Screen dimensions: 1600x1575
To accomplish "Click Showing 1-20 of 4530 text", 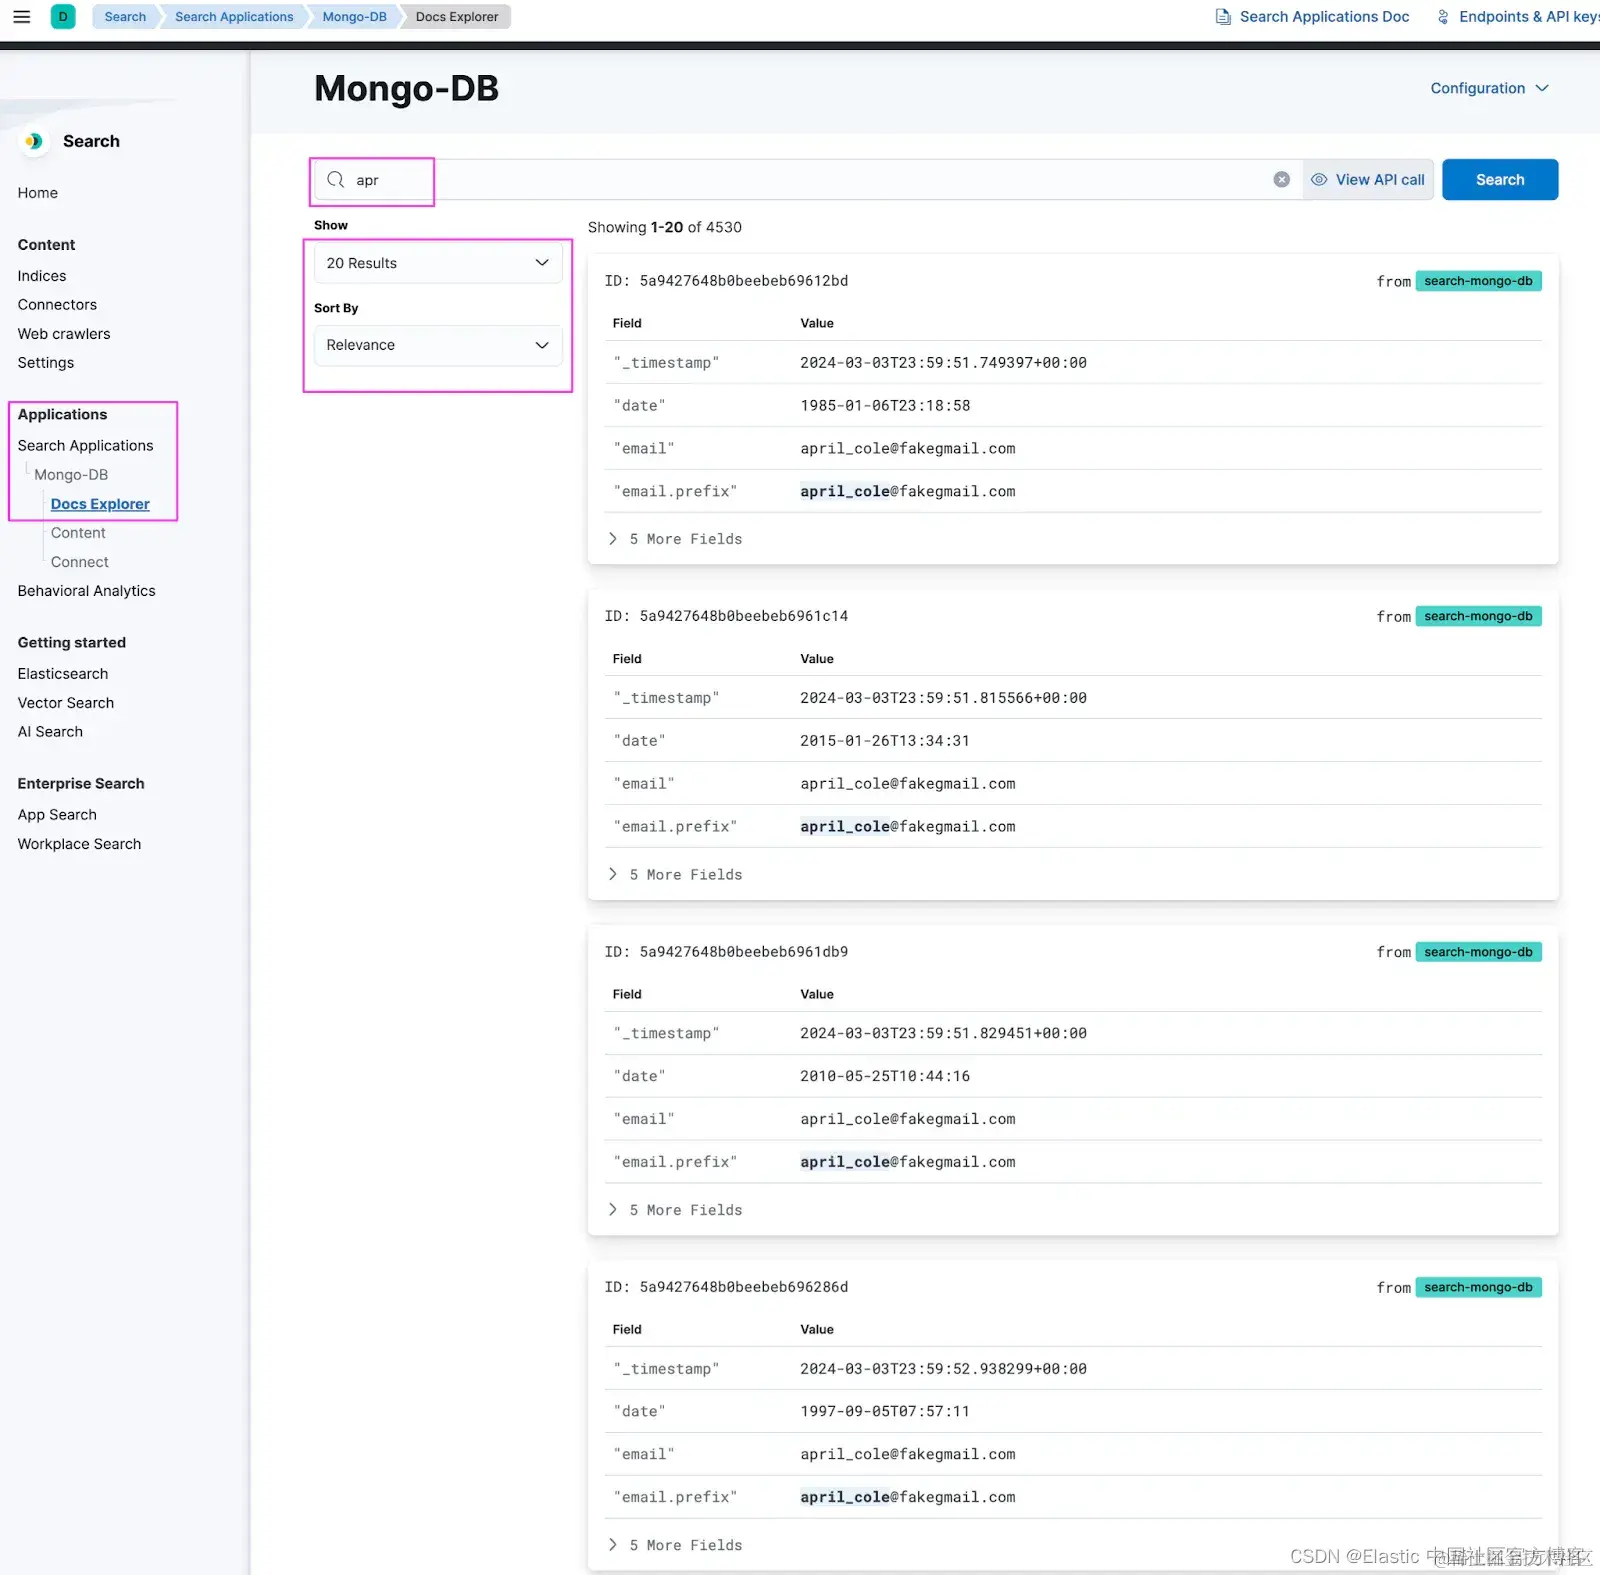I will click(x=665, y=227).
